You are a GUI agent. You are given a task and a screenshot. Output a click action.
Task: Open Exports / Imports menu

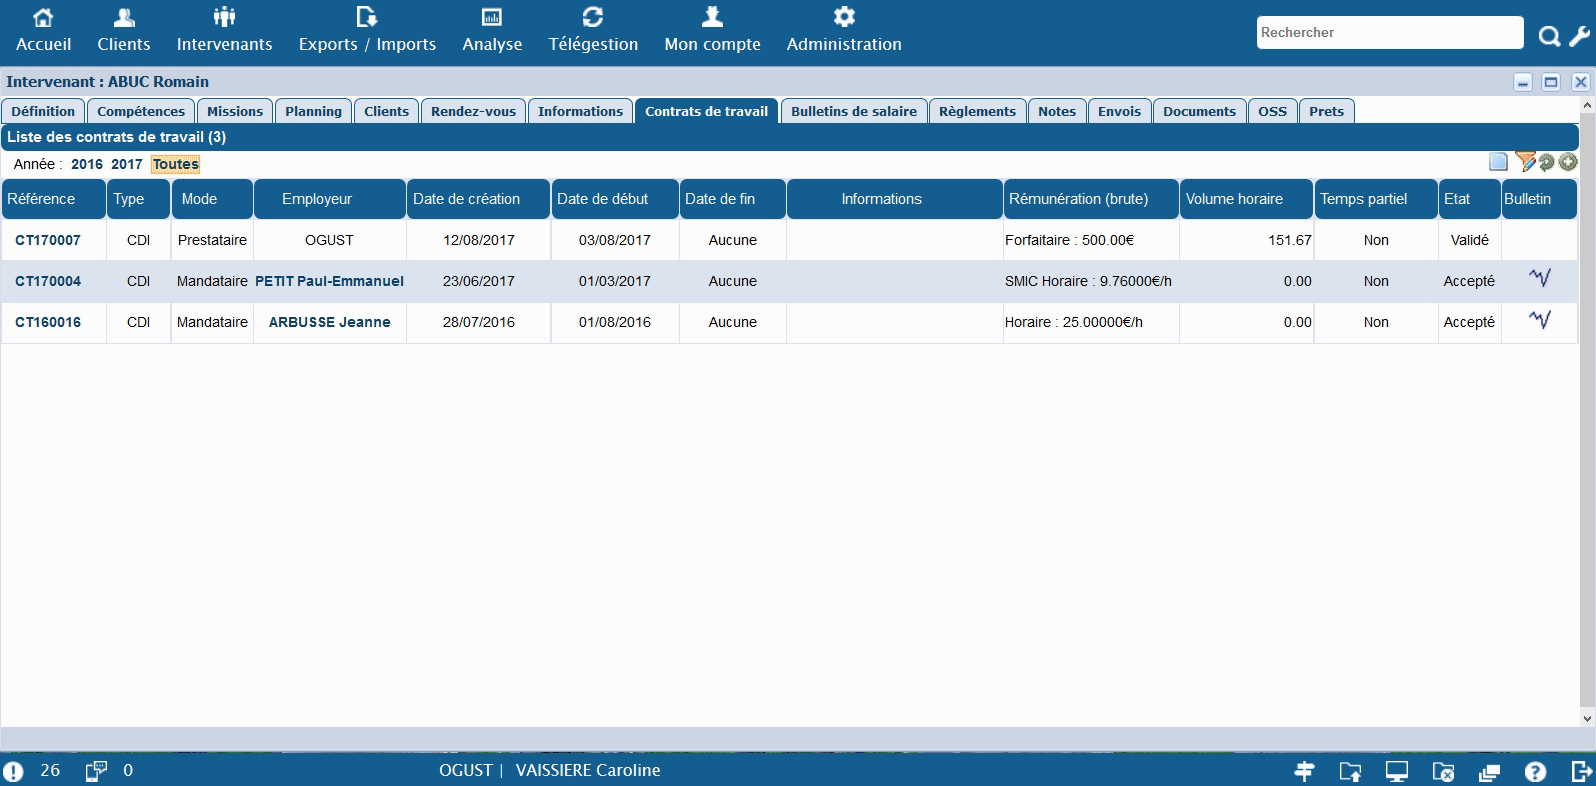coord(367,30)
